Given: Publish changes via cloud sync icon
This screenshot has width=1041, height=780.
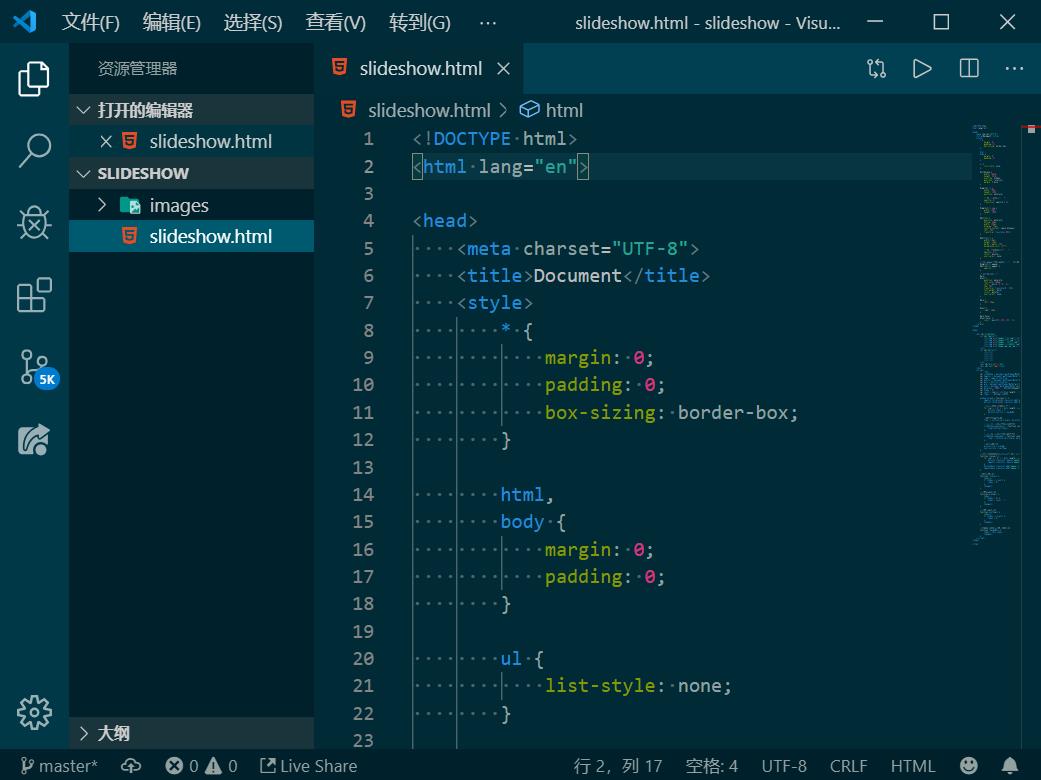Looking at the screenshot, I should click(x=131, y=766).
